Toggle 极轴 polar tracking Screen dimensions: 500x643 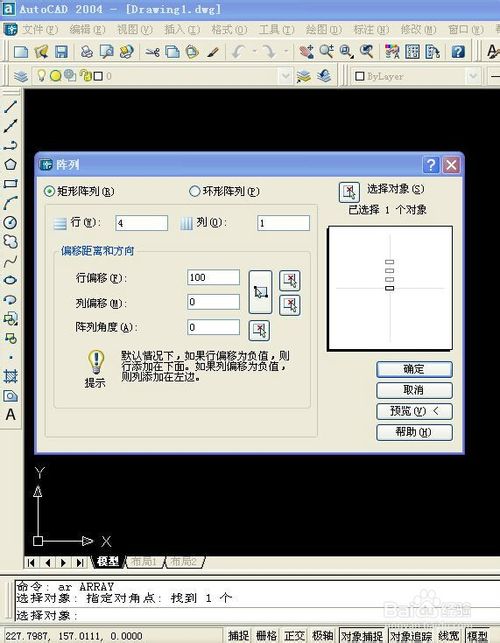(x=322, y=636)
